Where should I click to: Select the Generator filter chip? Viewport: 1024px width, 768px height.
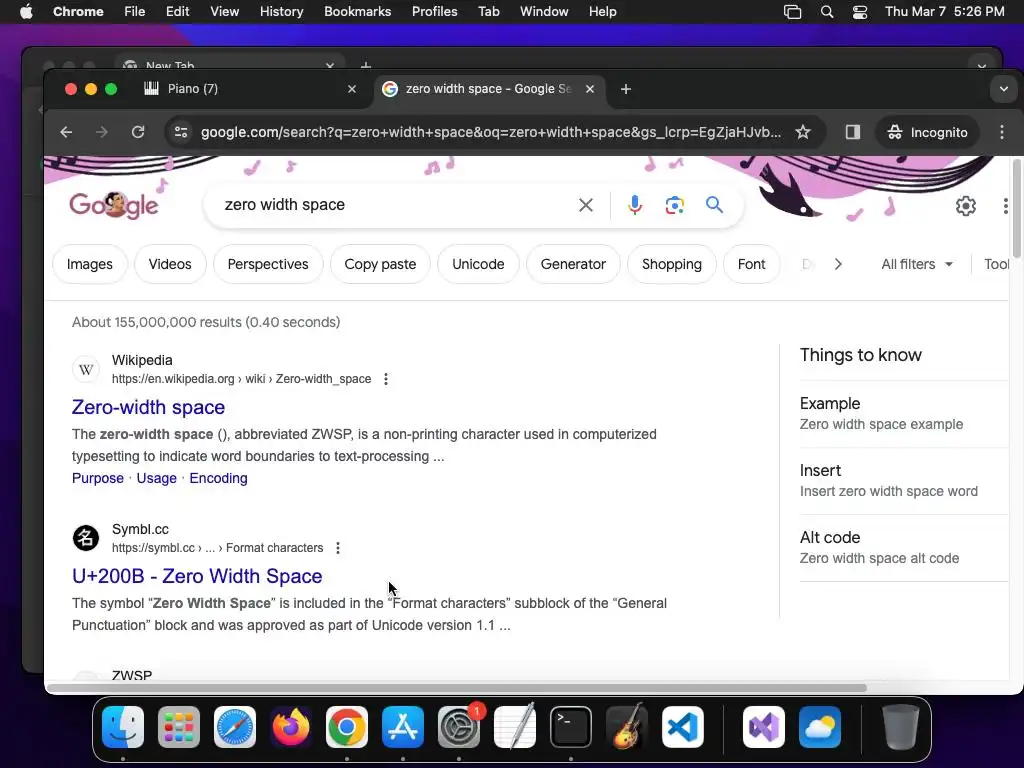tap(573, 264)
